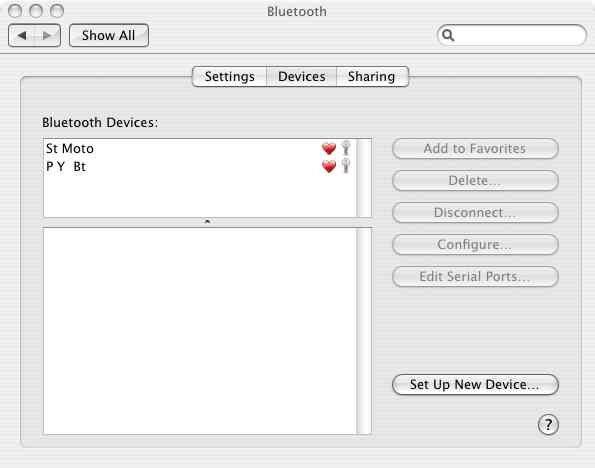Go forward with the right arrow button
This screenshot has height=468, width=595.
point(47,35)
